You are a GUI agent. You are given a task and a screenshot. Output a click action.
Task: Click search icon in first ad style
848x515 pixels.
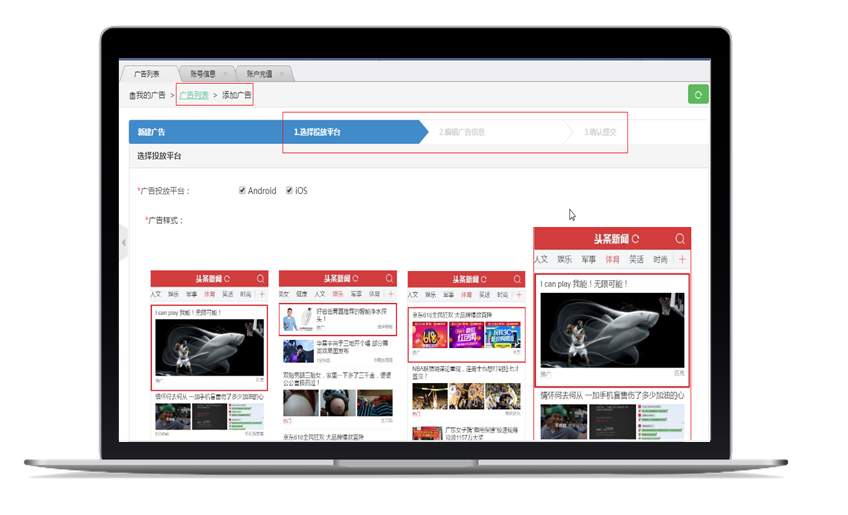[x=261, y=279]
